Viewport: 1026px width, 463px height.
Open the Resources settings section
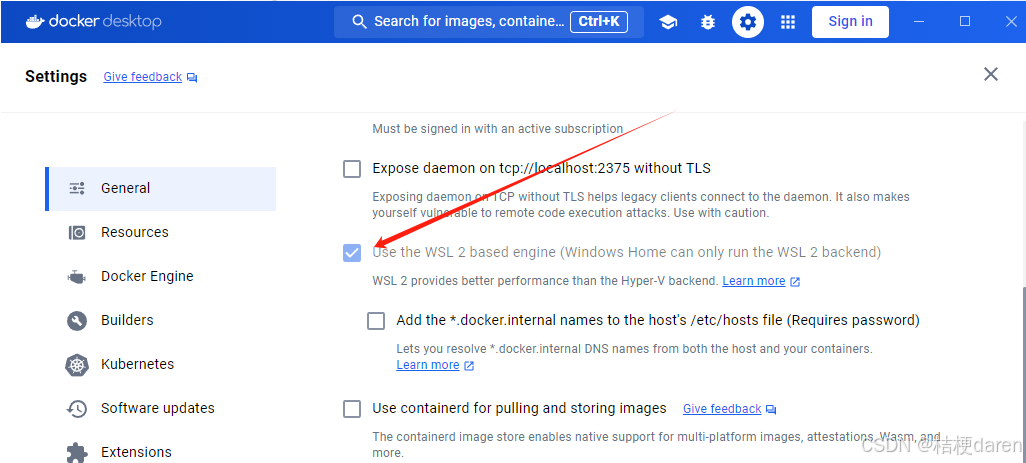(160, 232)
